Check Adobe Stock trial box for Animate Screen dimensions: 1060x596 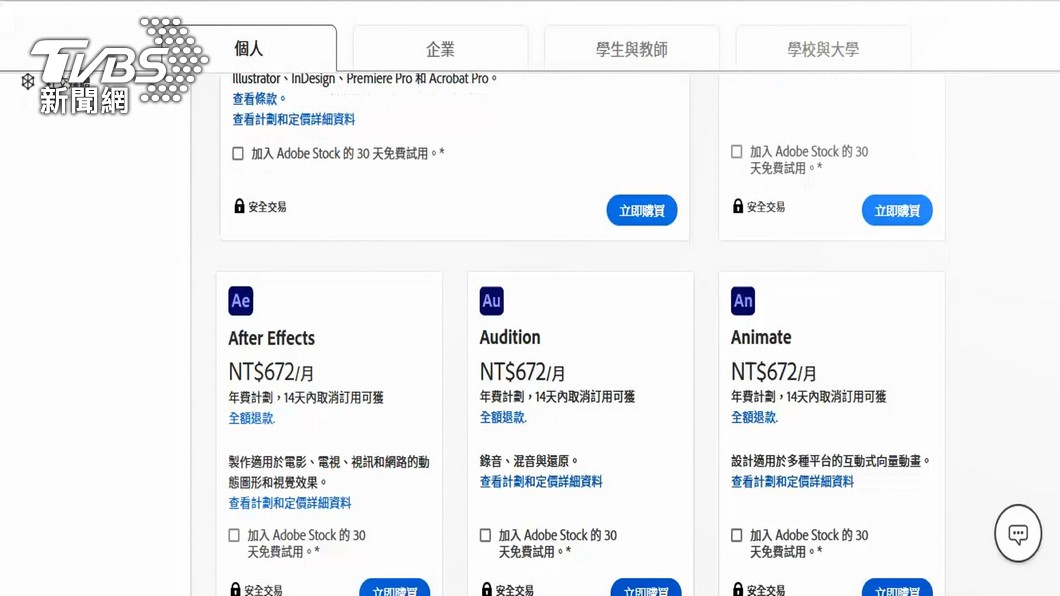coord(737,535)
